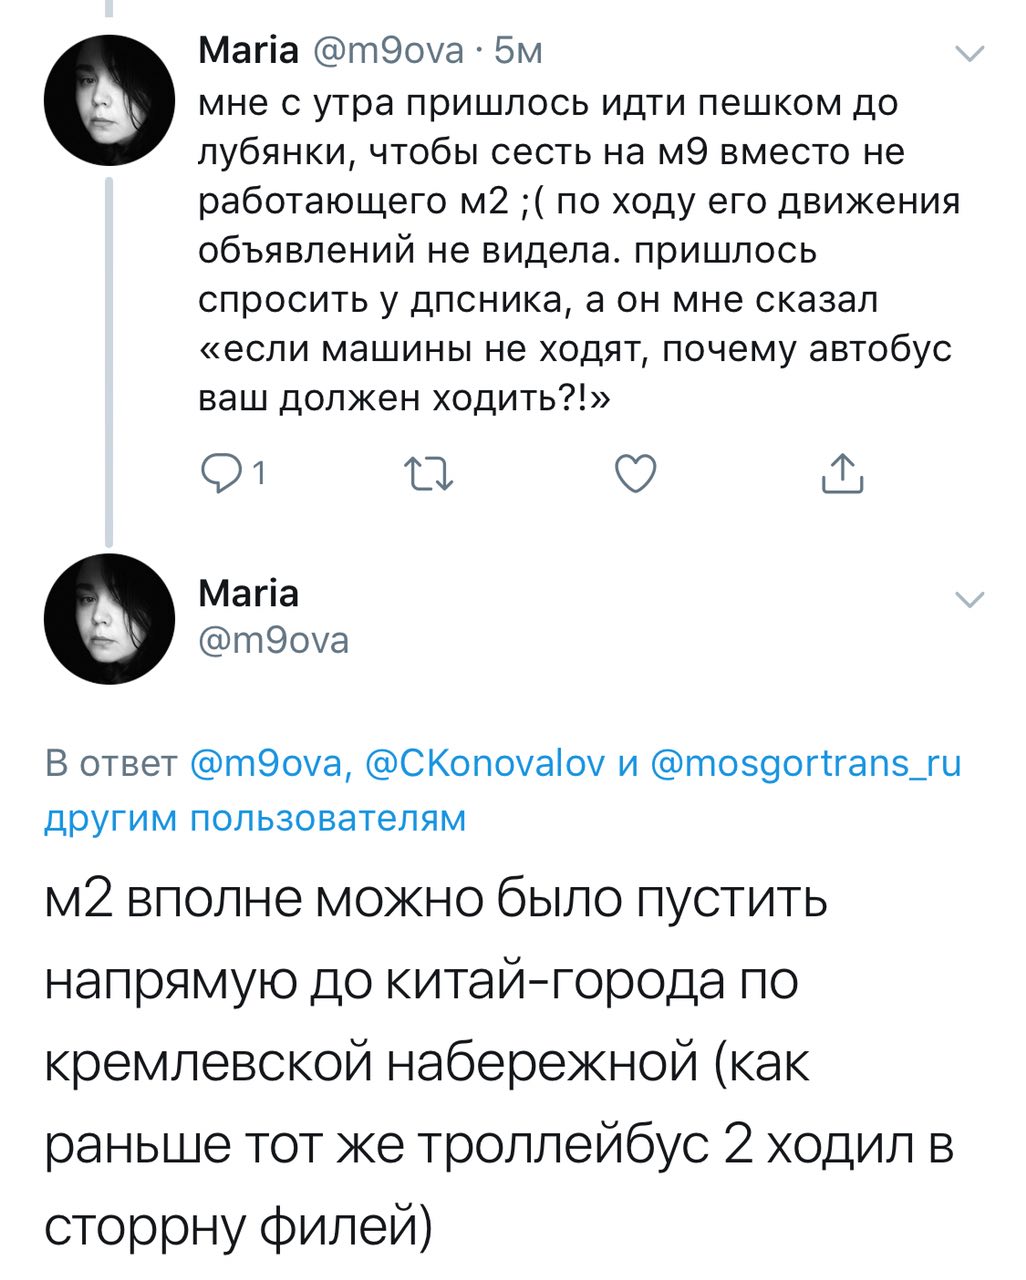
Task: Like the tweet with the heart icon
Action: 635,474
